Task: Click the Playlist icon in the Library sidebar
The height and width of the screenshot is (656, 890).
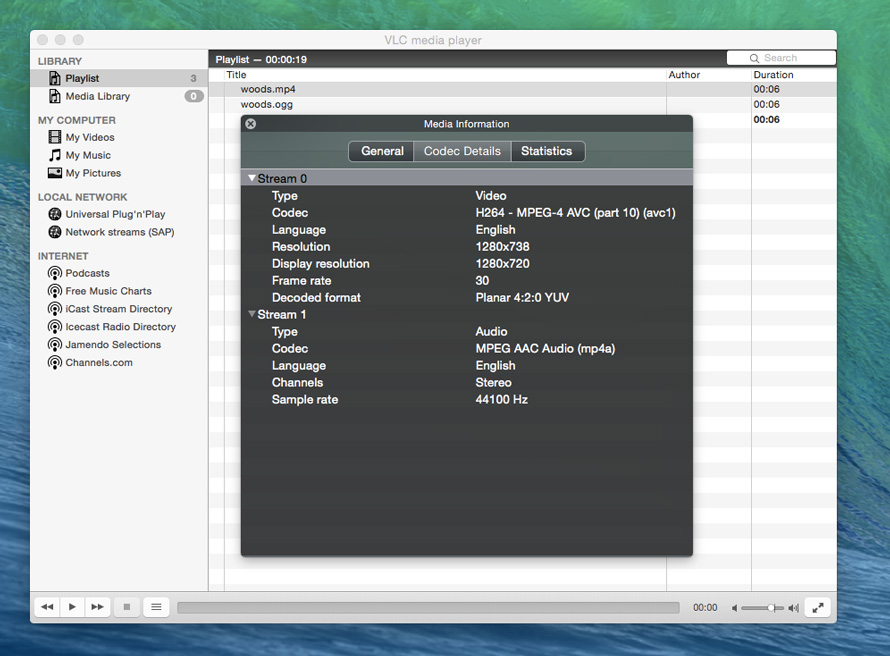Action: coord(54,78)
